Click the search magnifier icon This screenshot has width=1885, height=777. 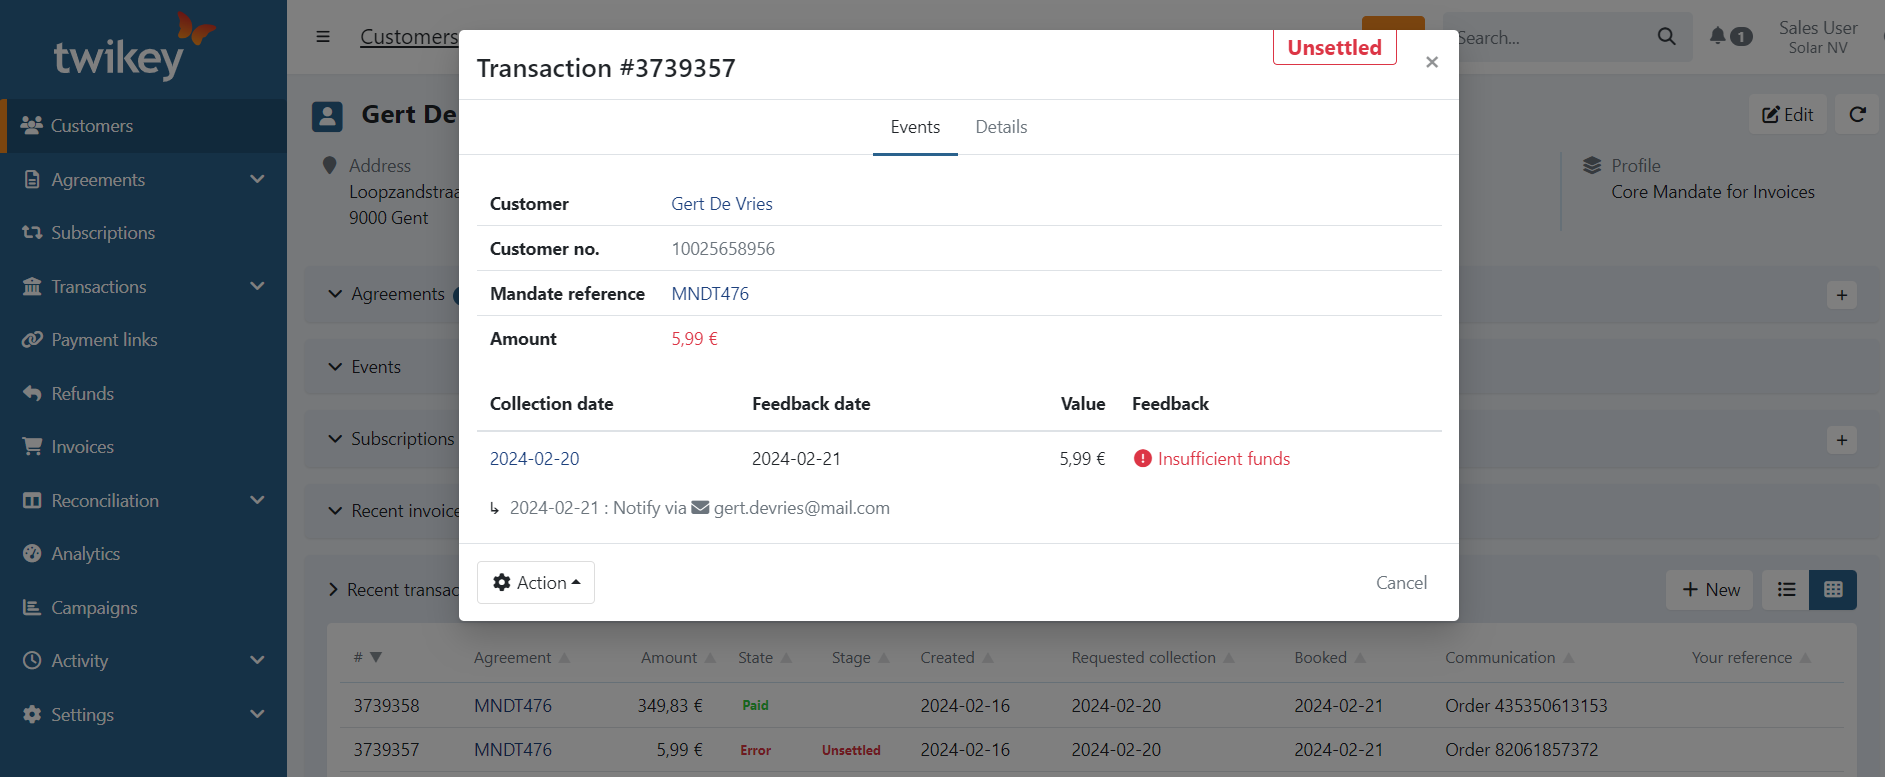tap(1666, 37)
